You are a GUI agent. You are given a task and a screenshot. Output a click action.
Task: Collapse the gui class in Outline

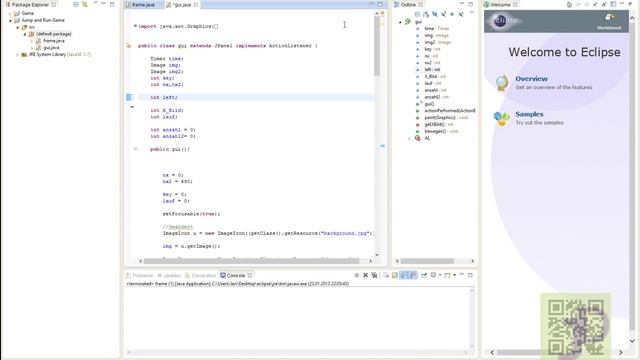click(x=400, y=22)
